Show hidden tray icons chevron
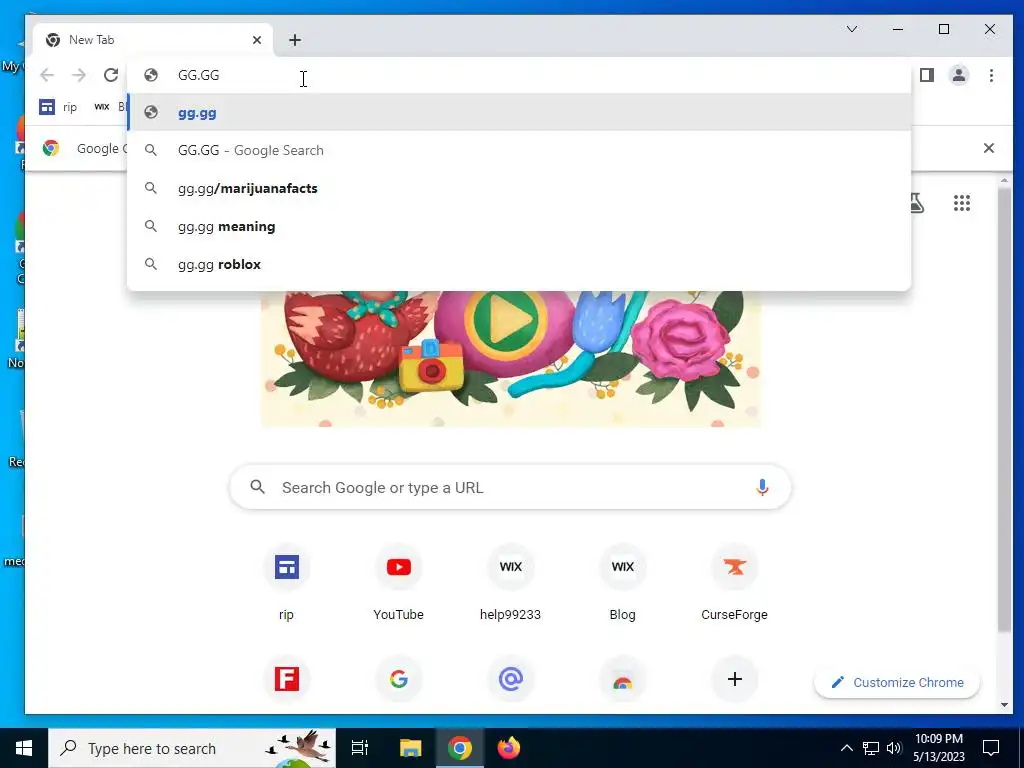This screenshot has width=1024, height=768. pos(846,748)
